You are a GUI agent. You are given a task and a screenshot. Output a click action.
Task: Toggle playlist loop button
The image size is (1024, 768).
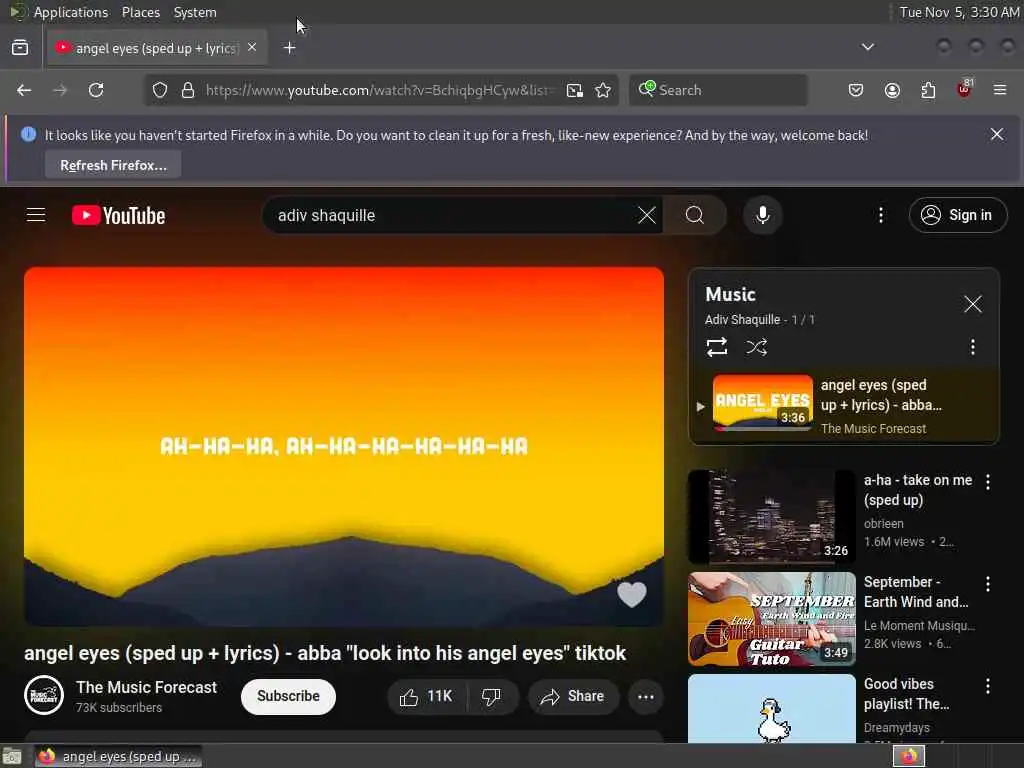point(716,347)
